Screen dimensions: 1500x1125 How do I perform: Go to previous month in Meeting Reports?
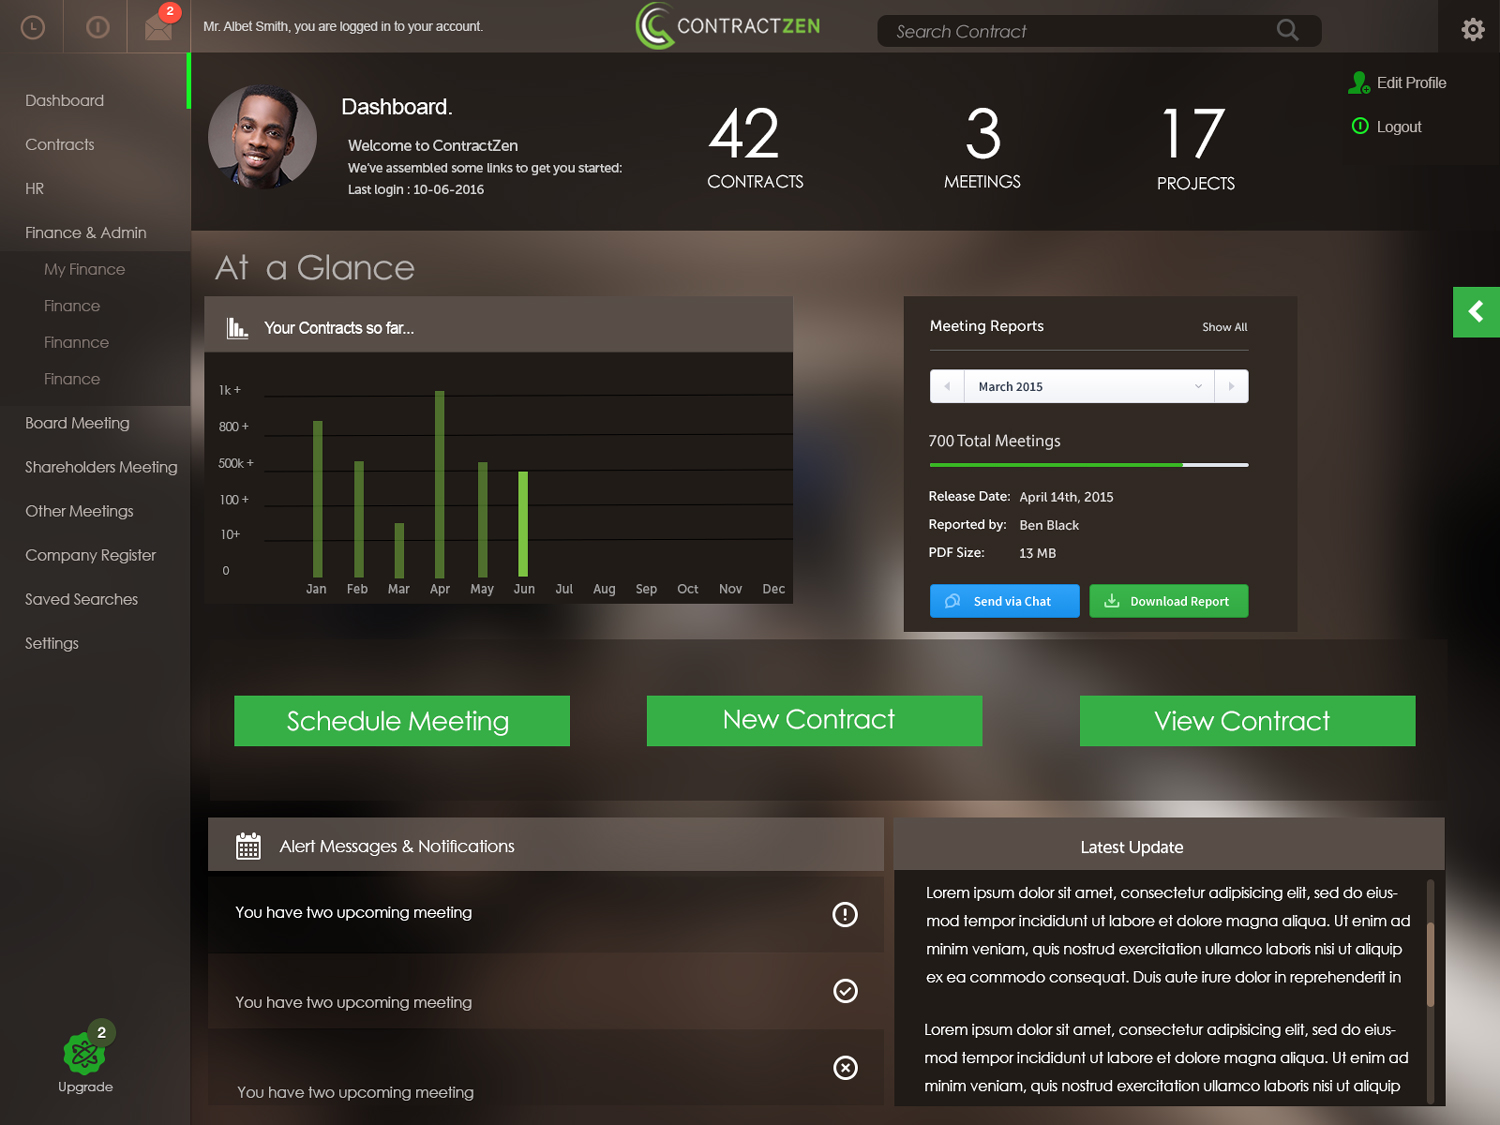click(947, 386)
